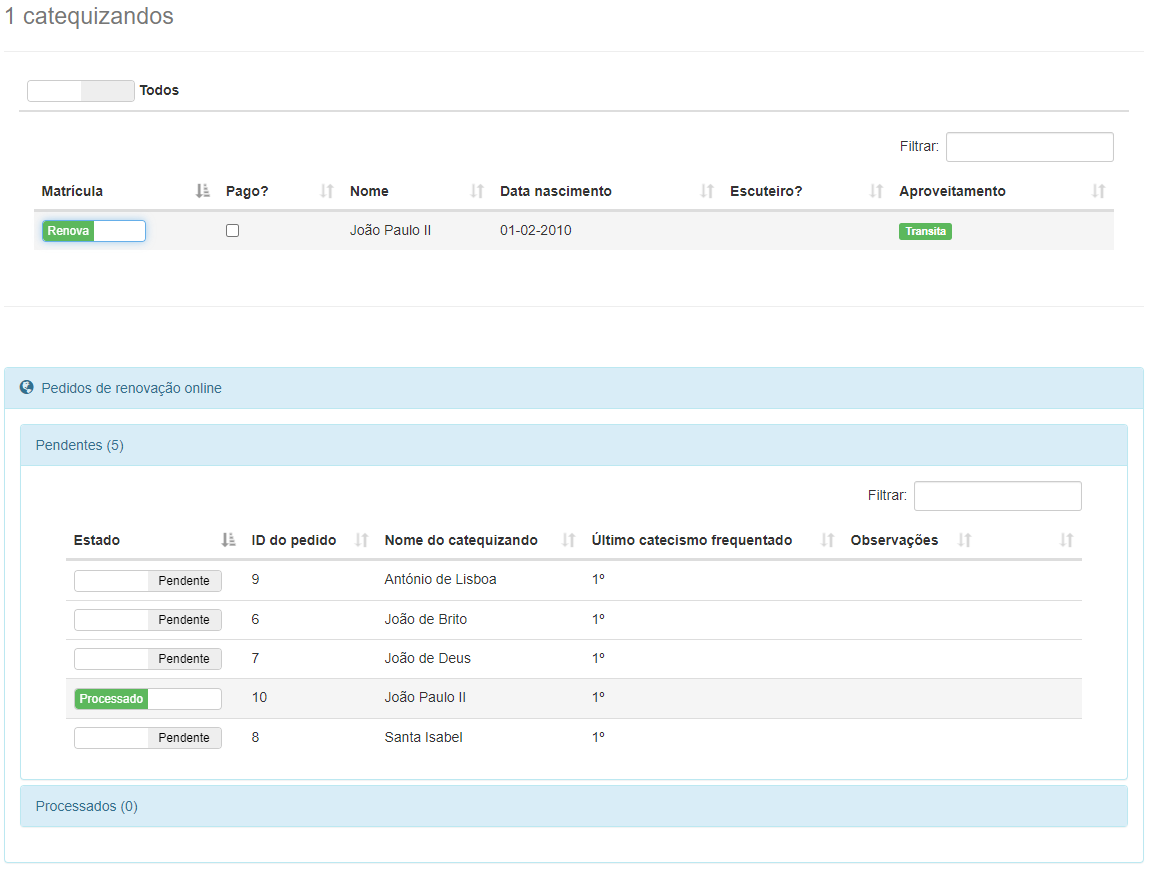
Task: Sort pending requests by Estado icon
Action: point(228,540)
